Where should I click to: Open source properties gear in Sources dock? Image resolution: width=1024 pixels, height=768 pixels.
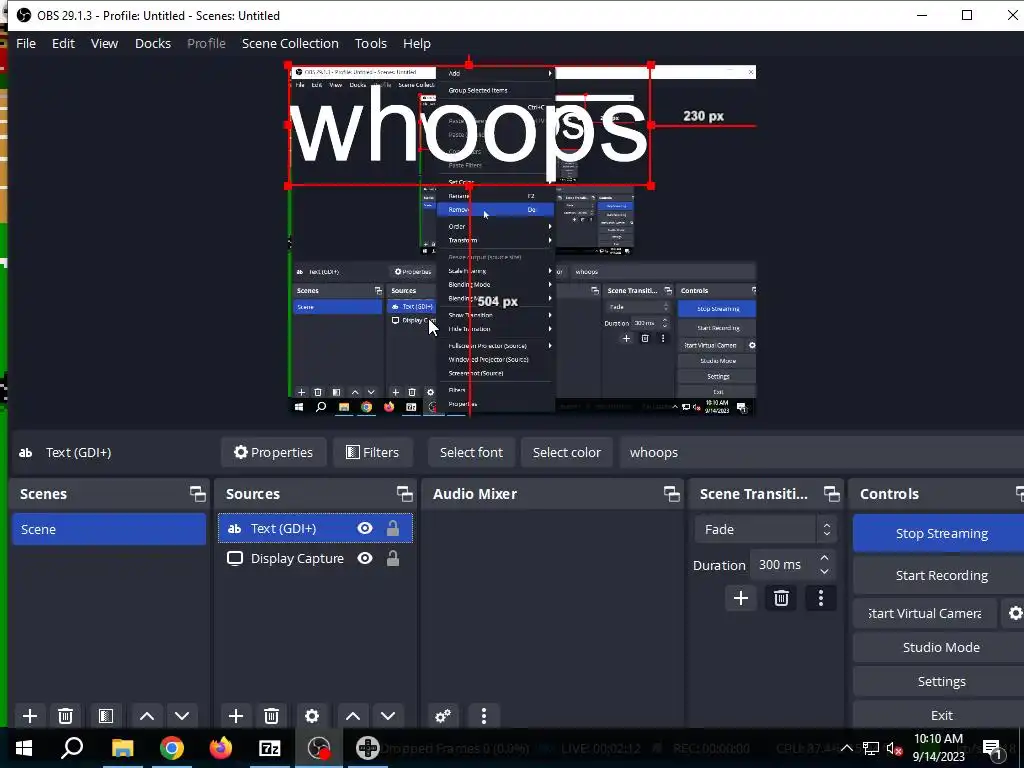(x=312, y=716)
